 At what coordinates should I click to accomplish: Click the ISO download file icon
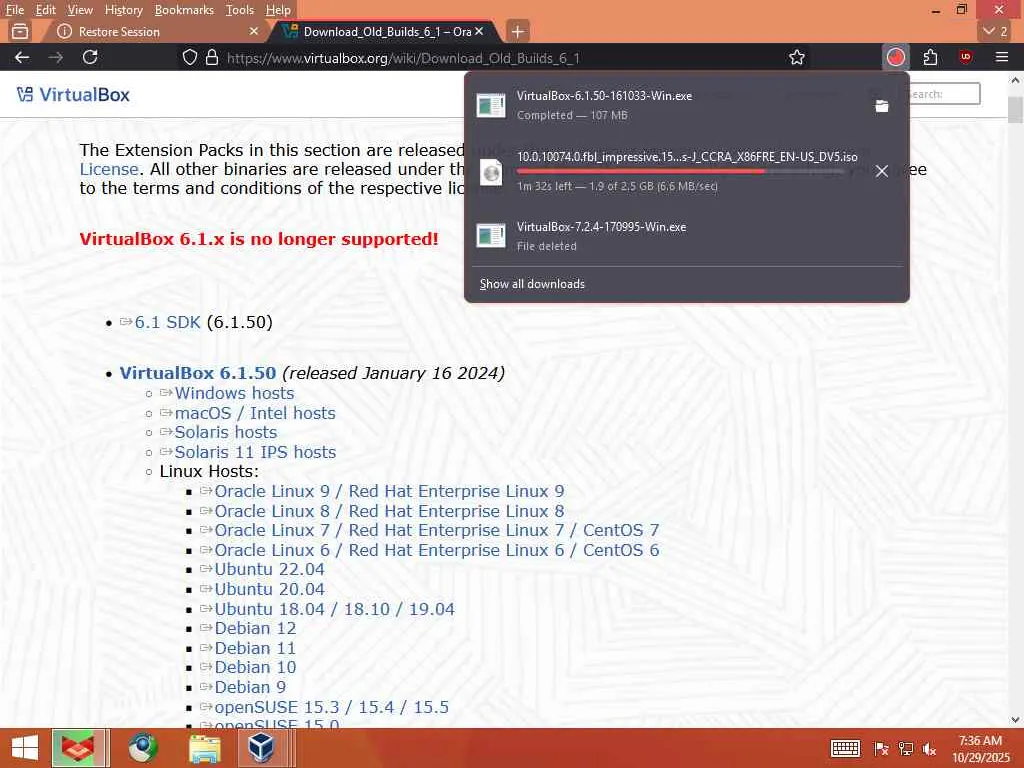coord(491,172)
